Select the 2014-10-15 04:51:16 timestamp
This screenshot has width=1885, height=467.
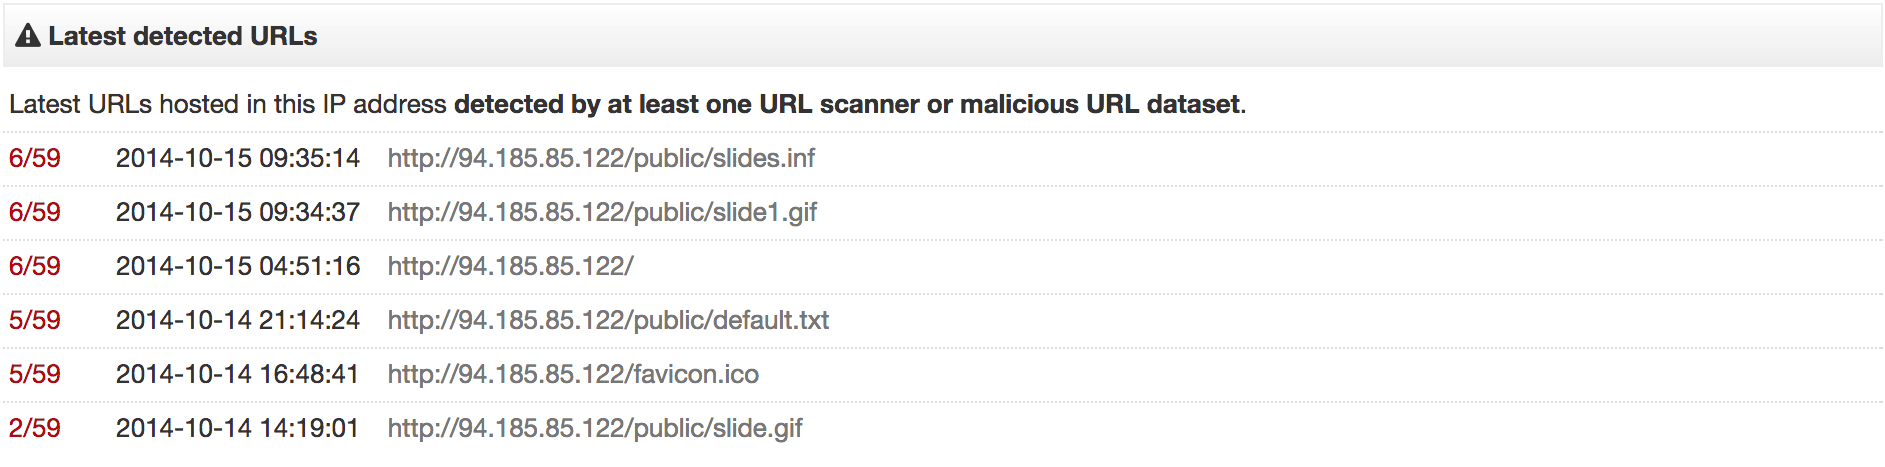[x=238, y=266]
